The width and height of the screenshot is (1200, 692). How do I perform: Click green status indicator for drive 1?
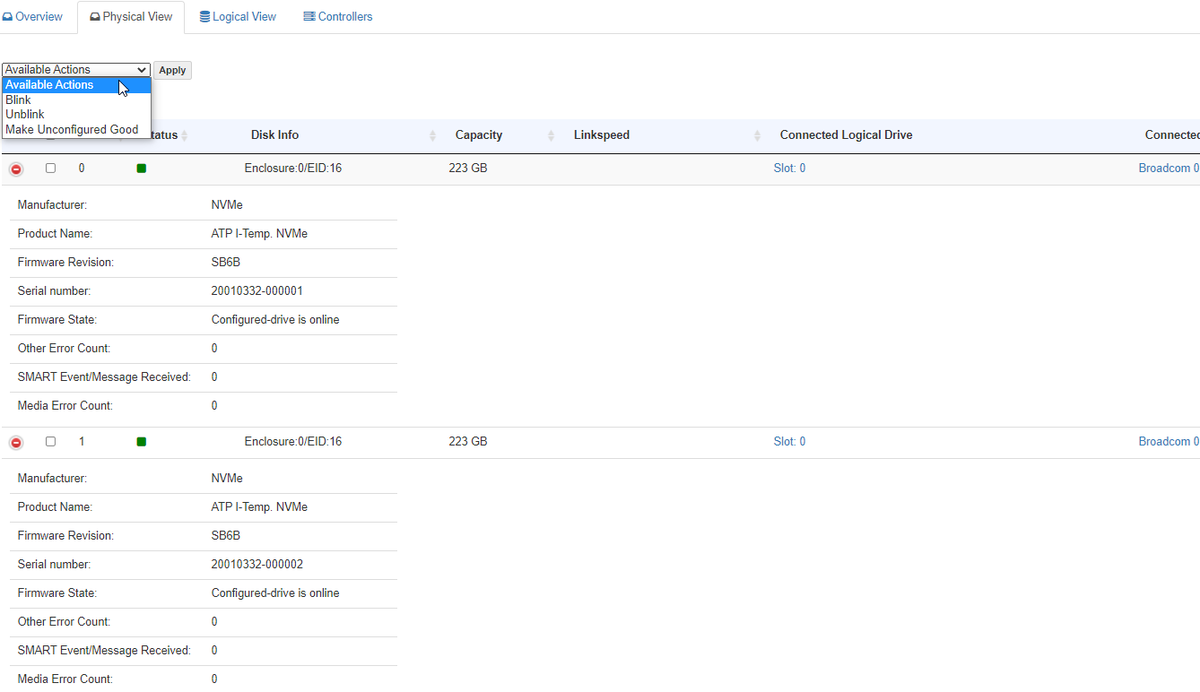coord(141,441)
